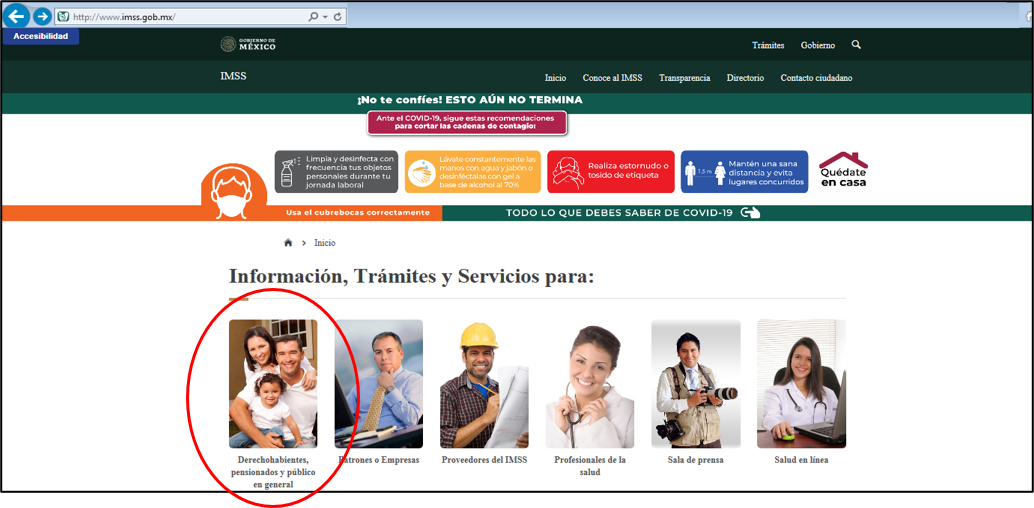The width and height of the screenshot is (1034, 508).
Task: Open the family photo for Derechohabientes
Action: [x=273, y=384]
